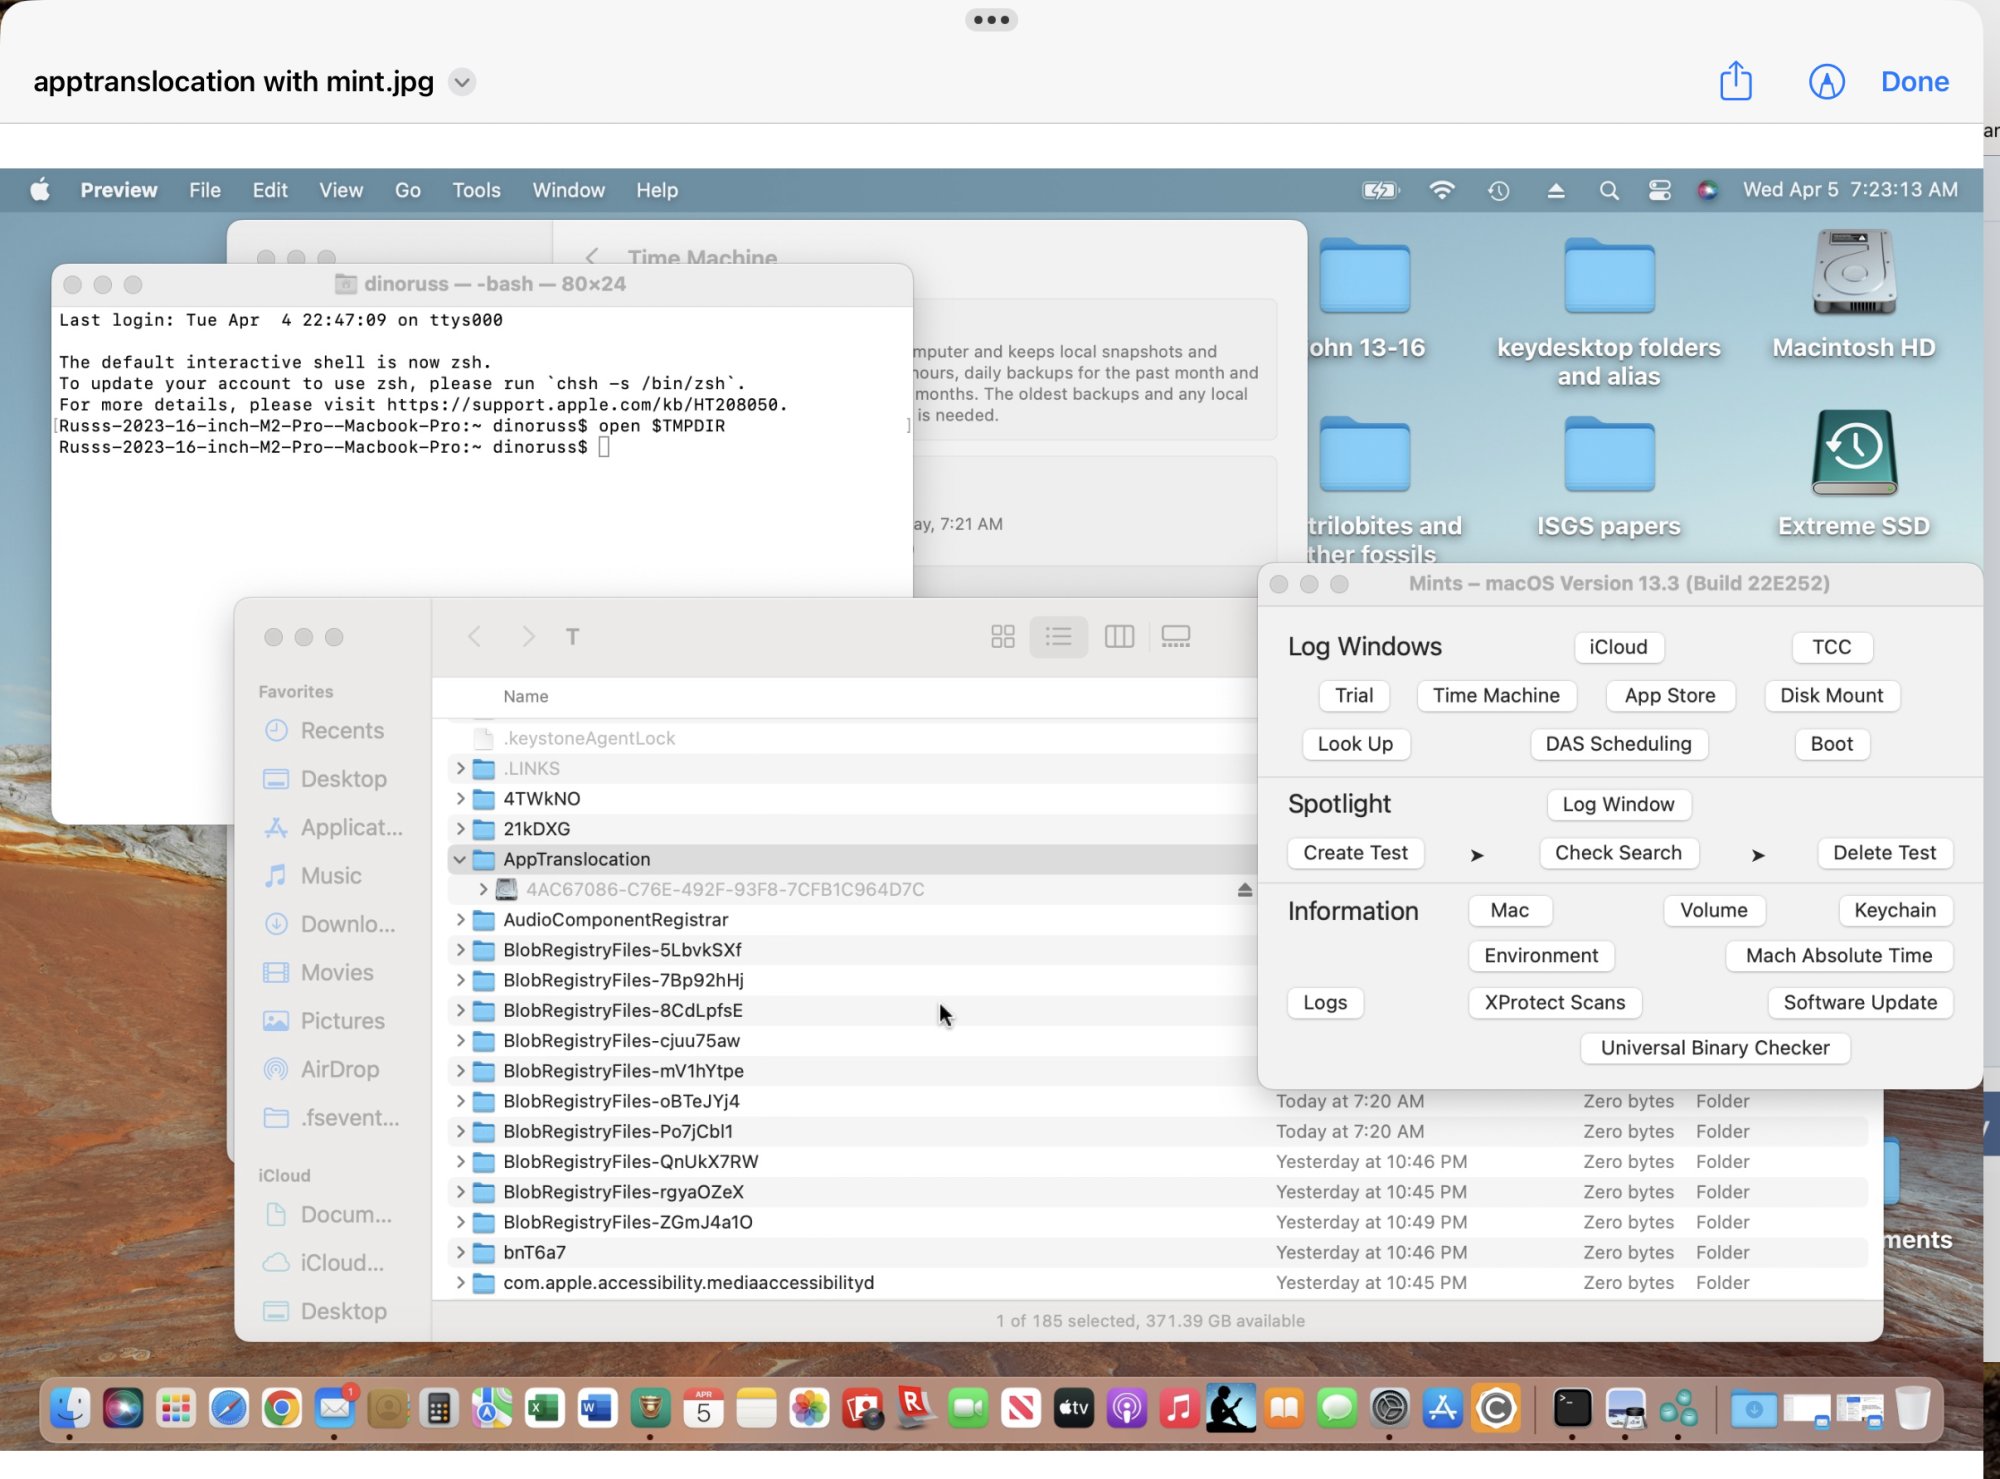Open the Tools menu

click(476, 190)
